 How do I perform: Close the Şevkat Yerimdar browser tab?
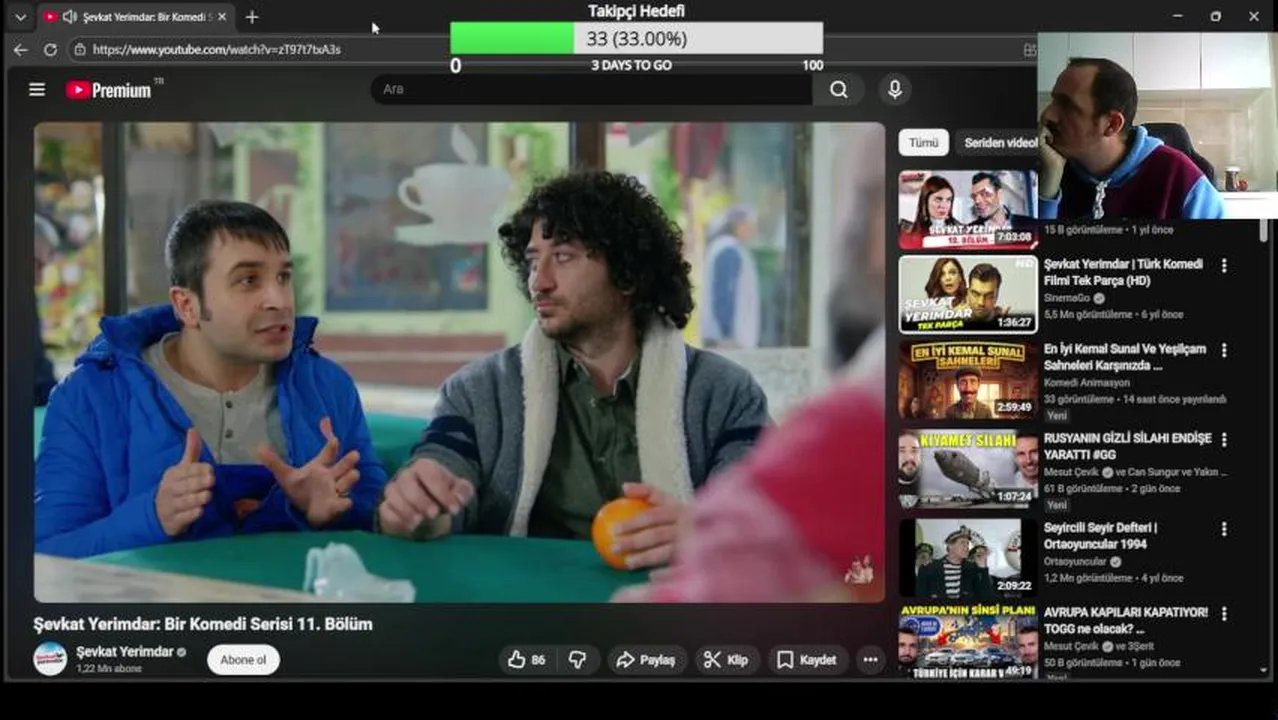[222, 17]
